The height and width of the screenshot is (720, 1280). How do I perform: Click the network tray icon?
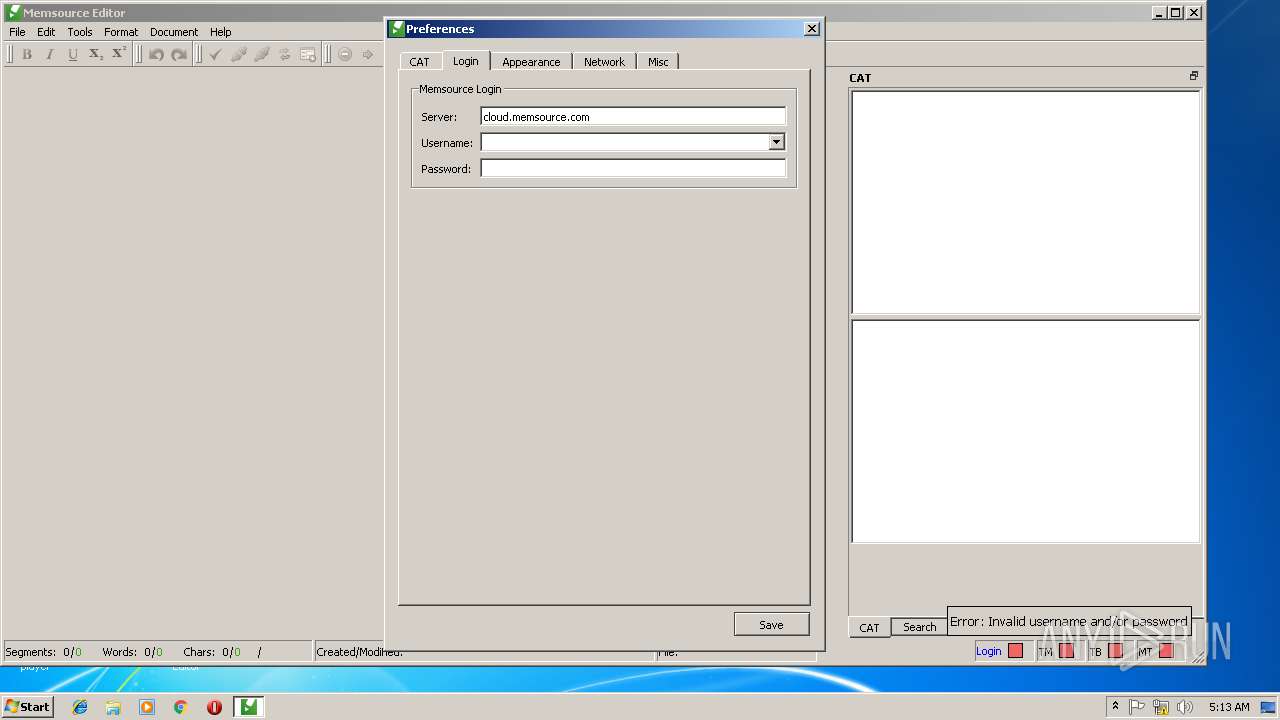pyautogui.click(x=1161, y=707)
